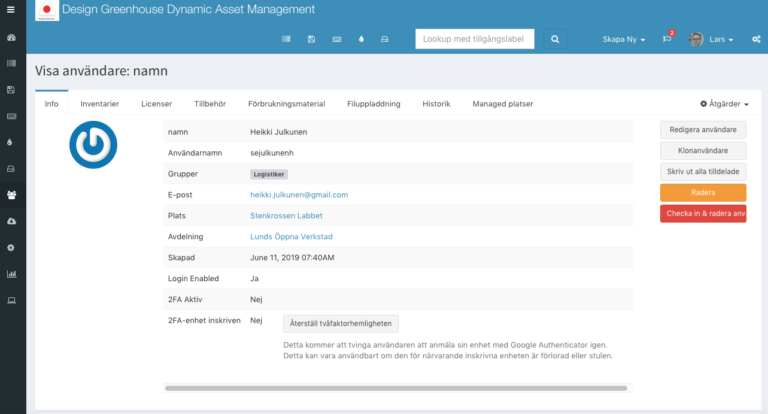Click the Redigera användare button
Viewport: 768px width, 414px height.
(702, 129)
